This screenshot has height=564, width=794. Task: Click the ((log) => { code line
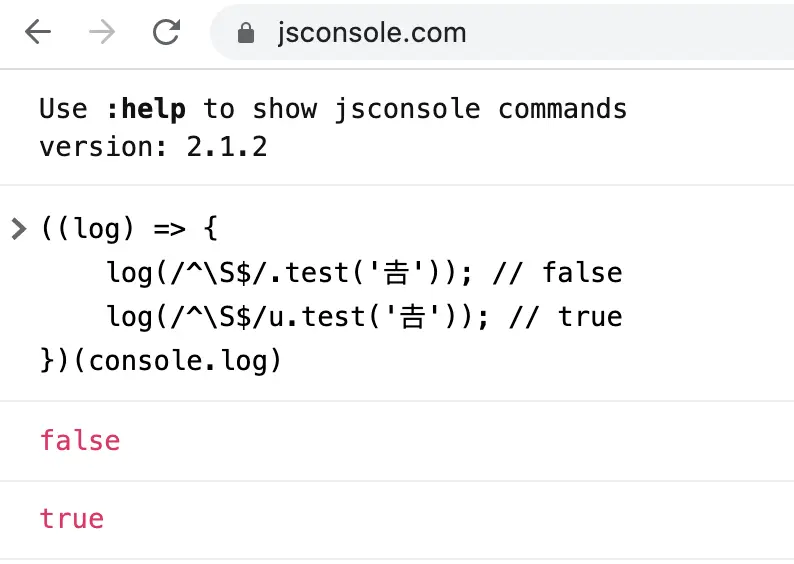click(x=130, y=229)
